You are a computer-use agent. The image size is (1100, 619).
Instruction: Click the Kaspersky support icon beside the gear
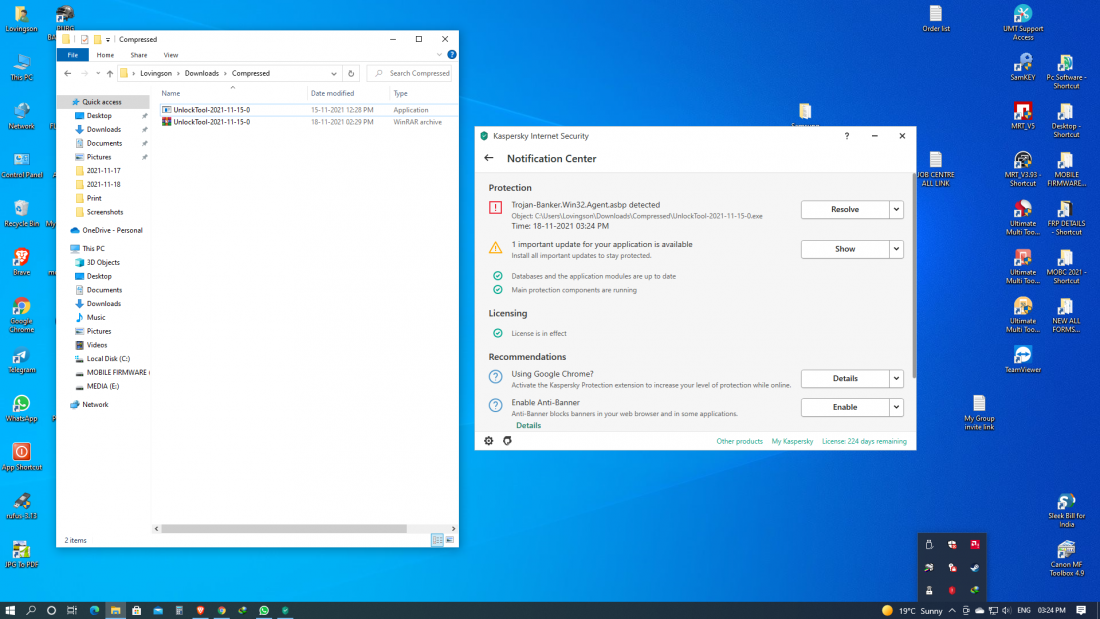507,441
